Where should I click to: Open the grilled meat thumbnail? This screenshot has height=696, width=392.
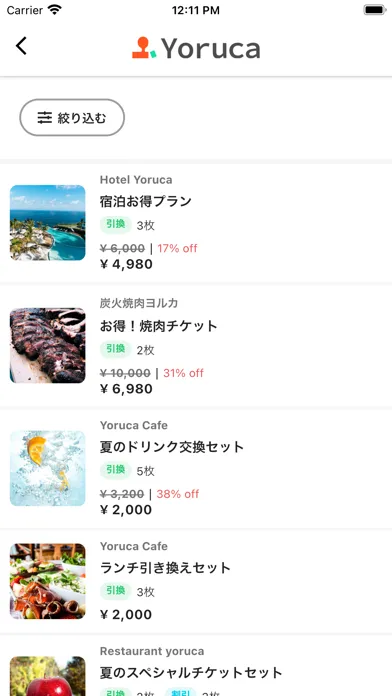coord(48,345)
